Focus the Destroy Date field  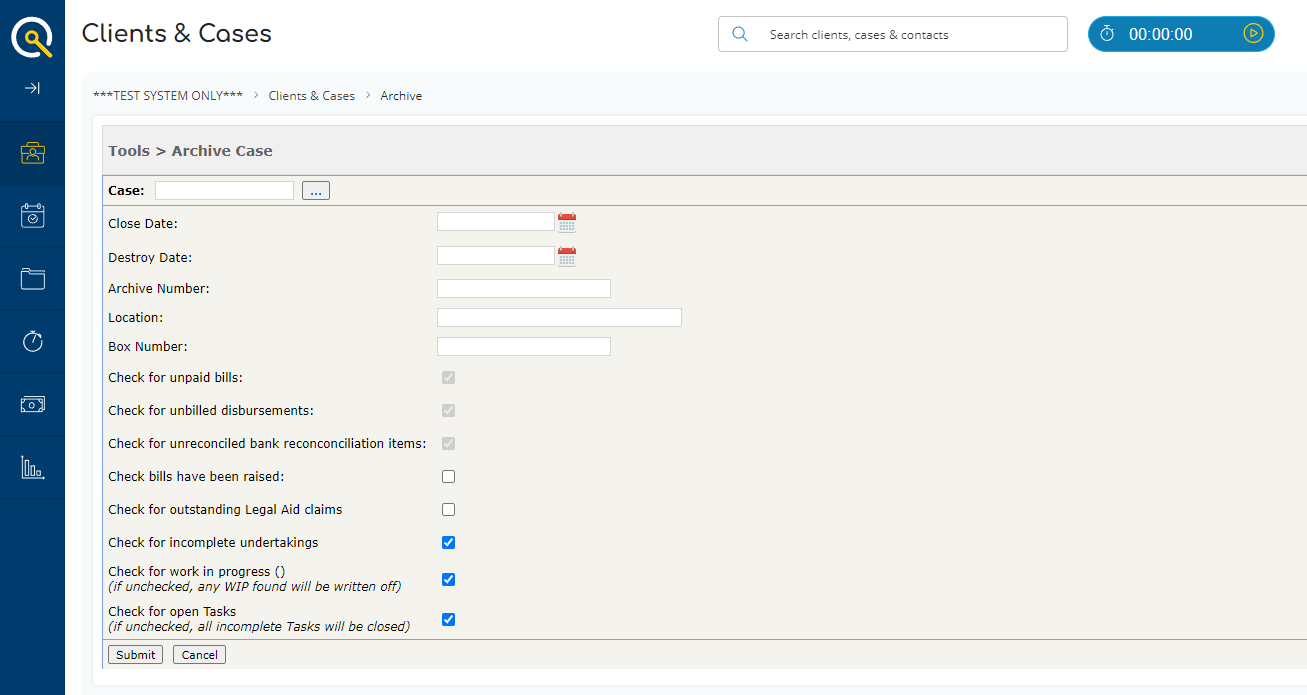(x=496, y=256)
